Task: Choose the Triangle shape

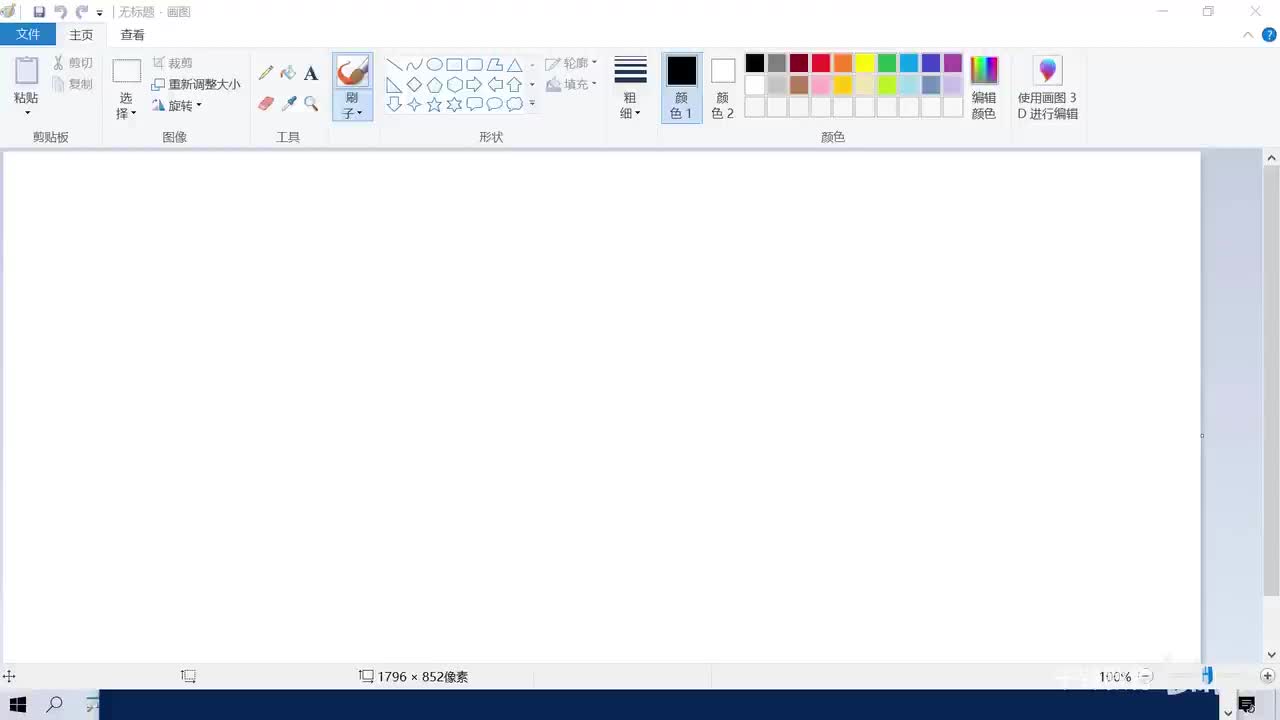Action: (514, 65)
